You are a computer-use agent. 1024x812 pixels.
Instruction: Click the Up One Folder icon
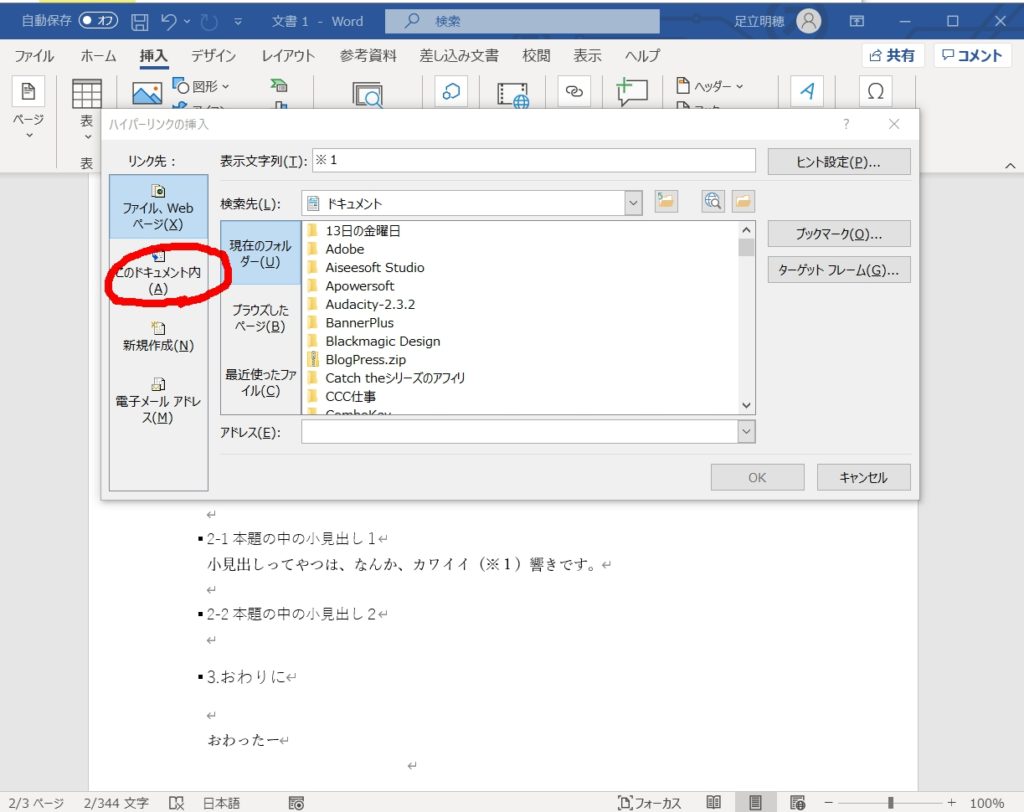click(x=666, y=202)
